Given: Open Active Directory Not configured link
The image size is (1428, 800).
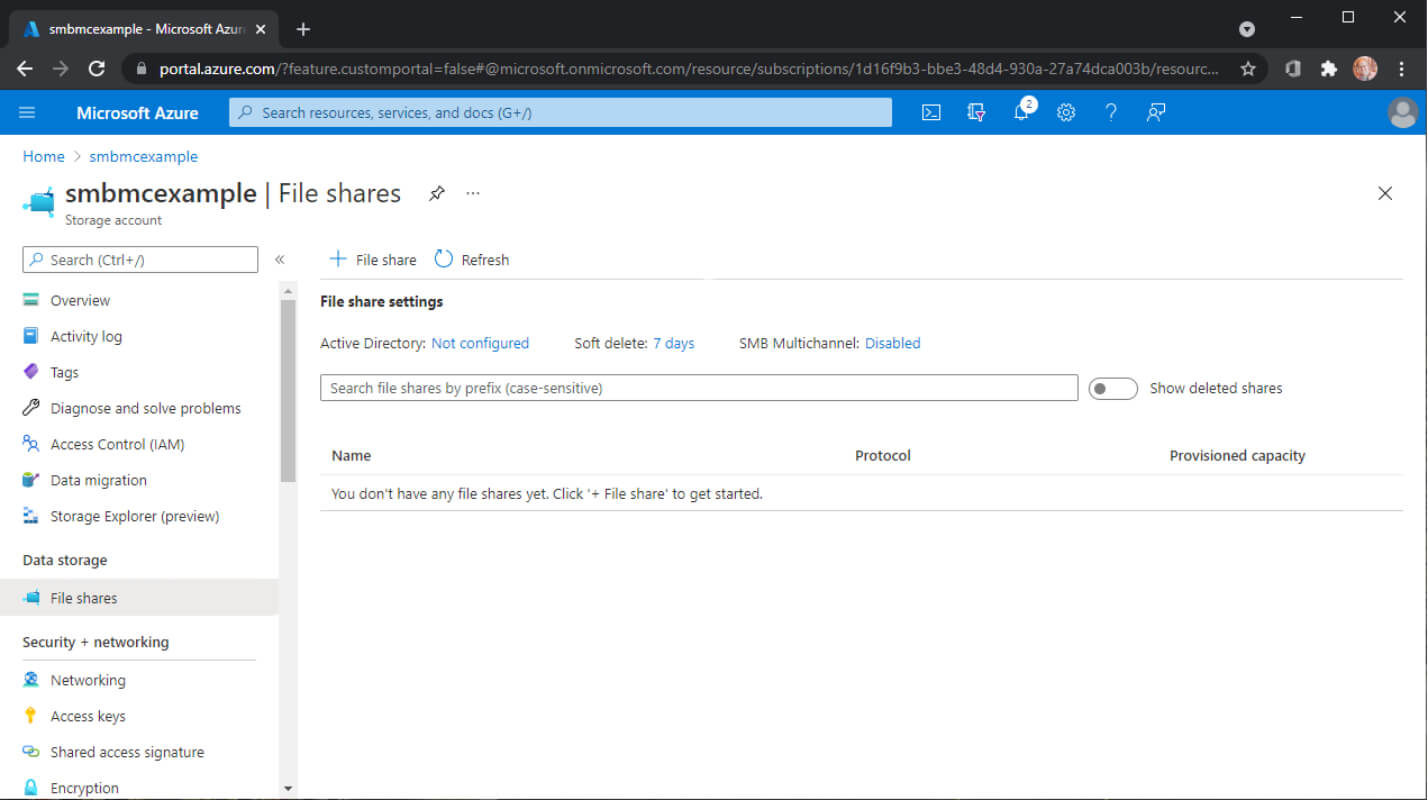Looking at the screenshot, I should click(480, 343).
